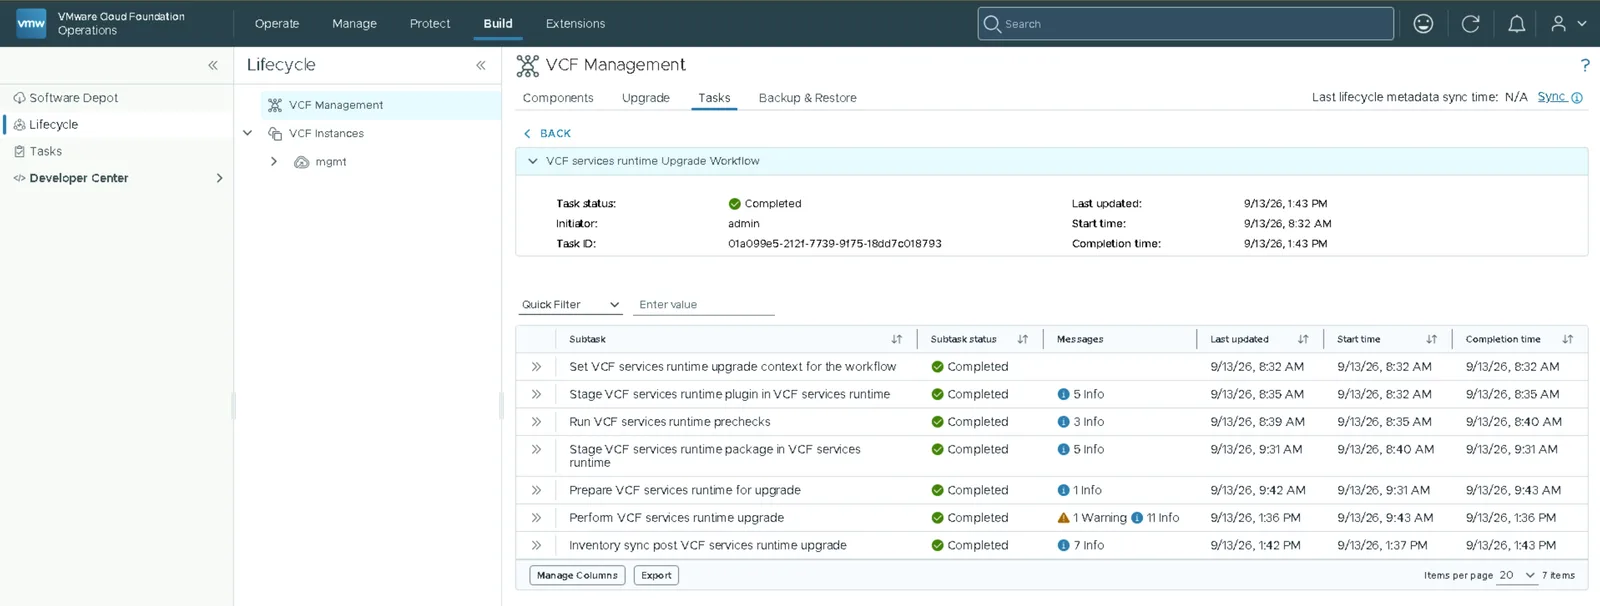
Task: Open the Manage menu
Action: [x=354, y=24]
